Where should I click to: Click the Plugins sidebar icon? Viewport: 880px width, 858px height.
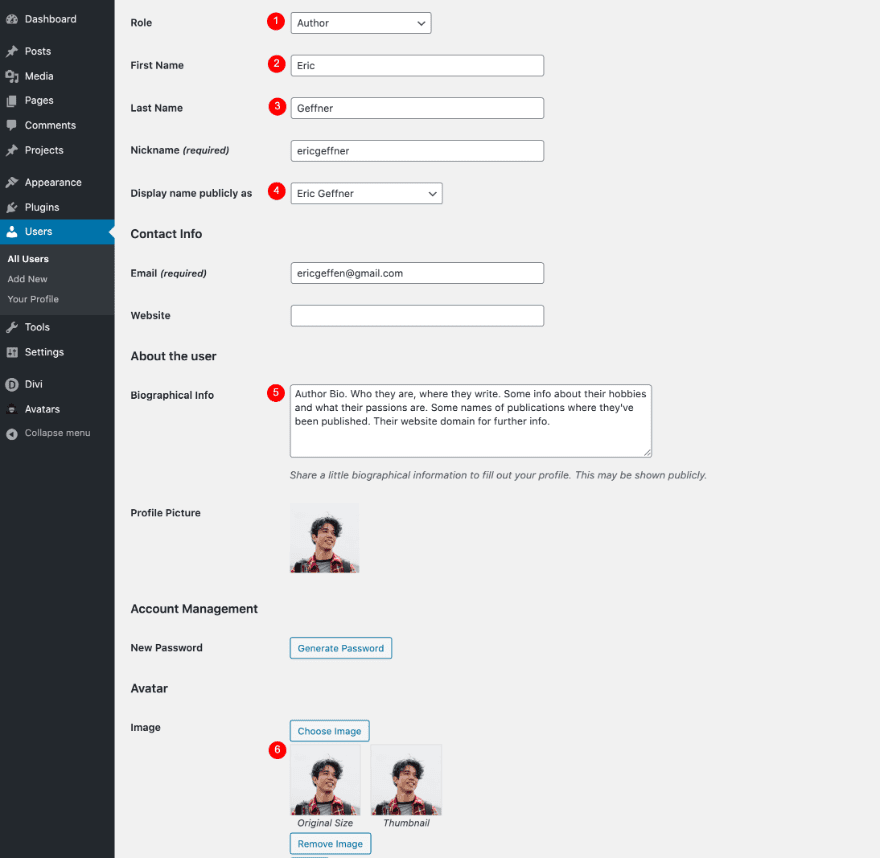(41, 206)
